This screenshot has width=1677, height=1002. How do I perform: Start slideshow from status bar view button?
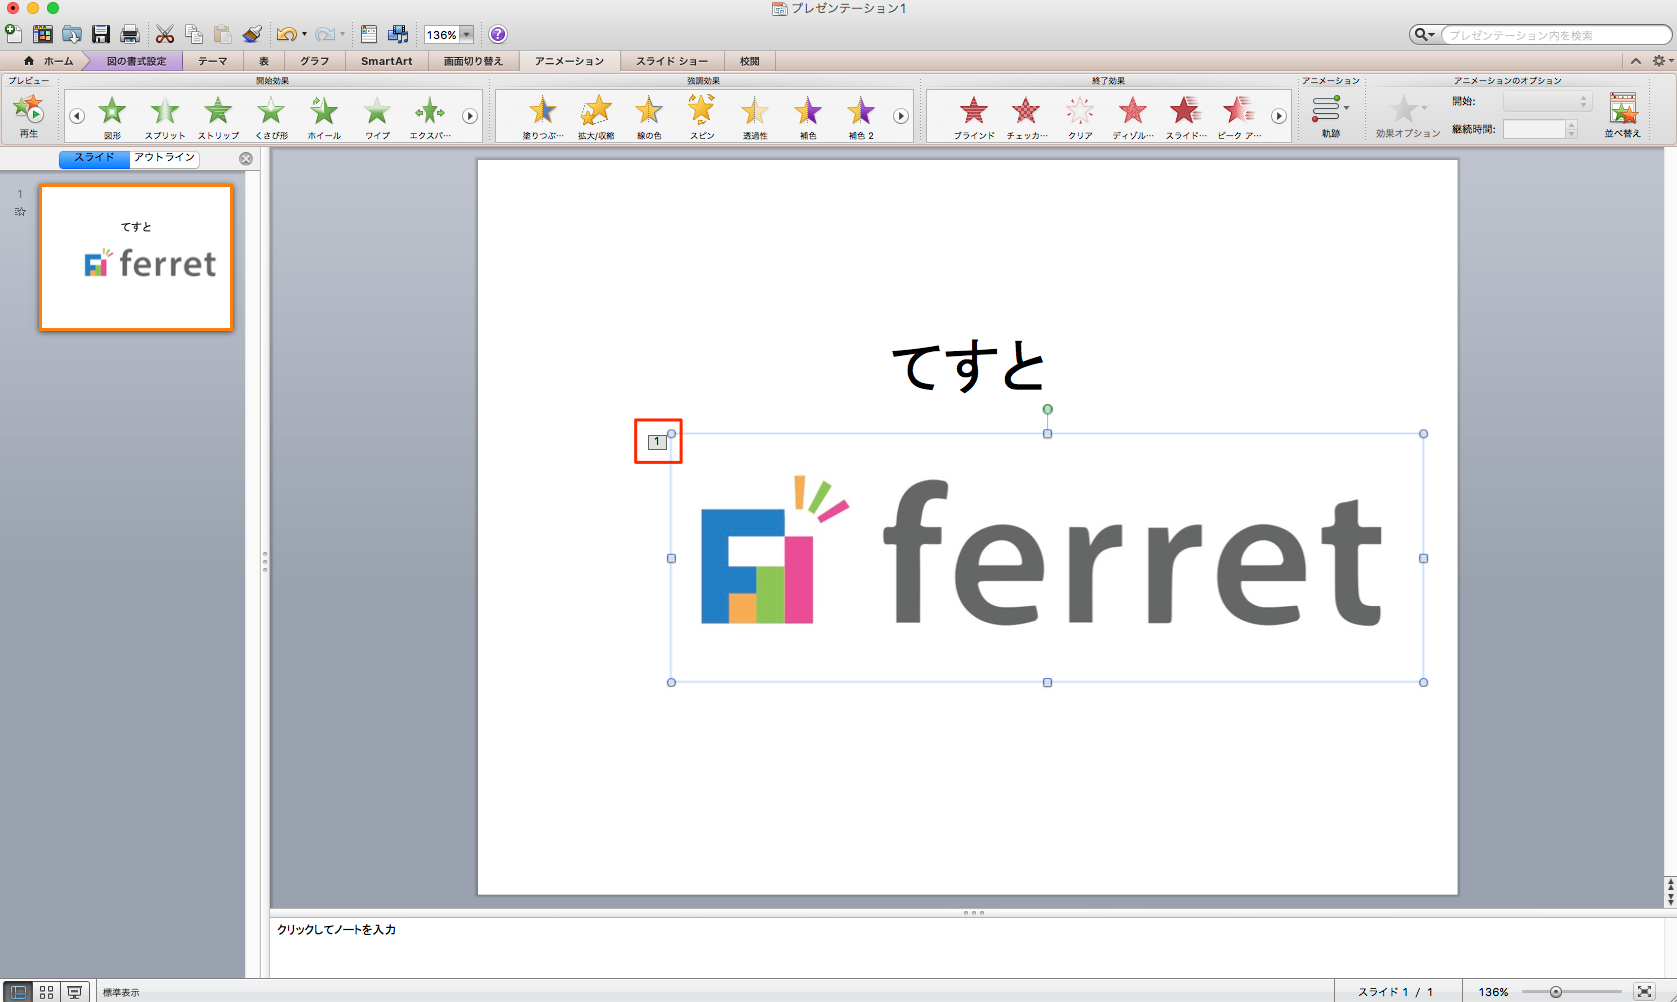pos(74,992)
